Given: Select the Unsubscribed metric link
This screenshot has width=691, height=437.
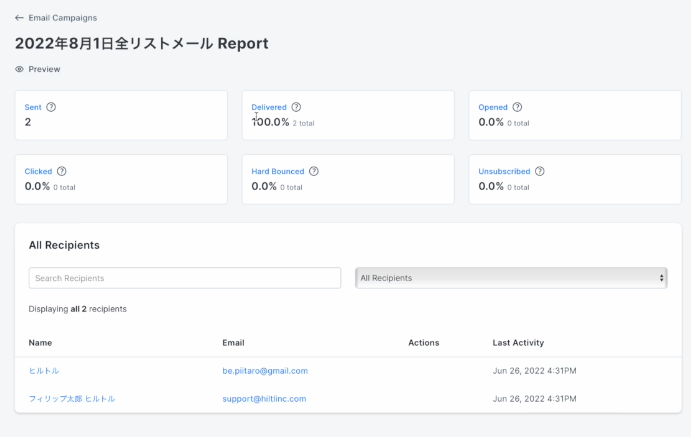Looking at the screenshot, I should pos(505,171).
